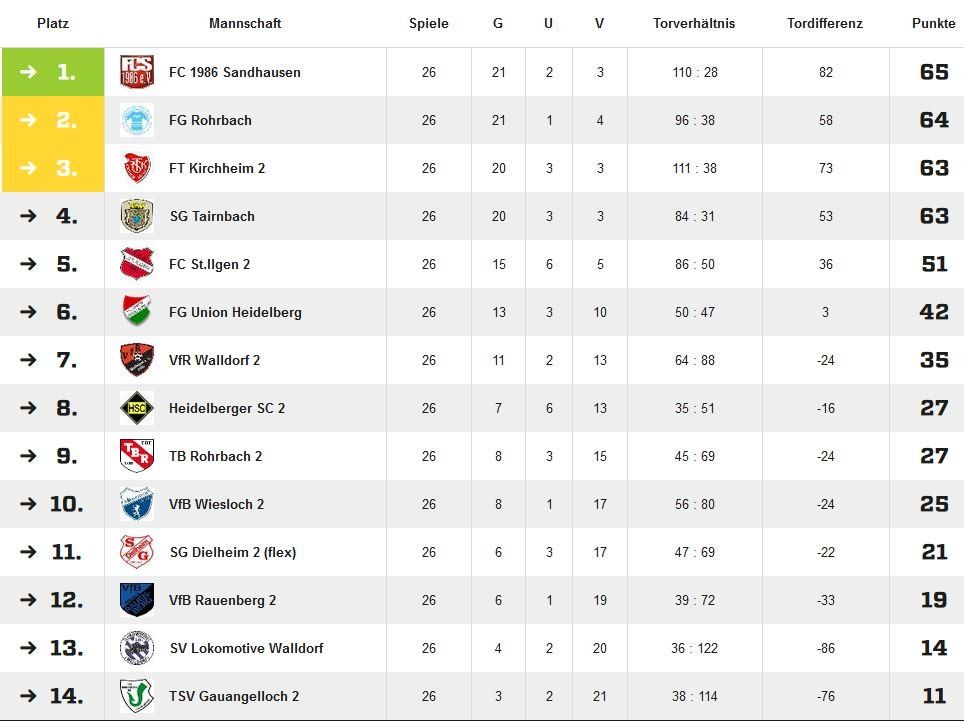Image resolution: width=964 pixels, height=721 pixels.
Task: Click the Heidelberger SC 2 HSC logo
Action: click(x=136, y=408)
